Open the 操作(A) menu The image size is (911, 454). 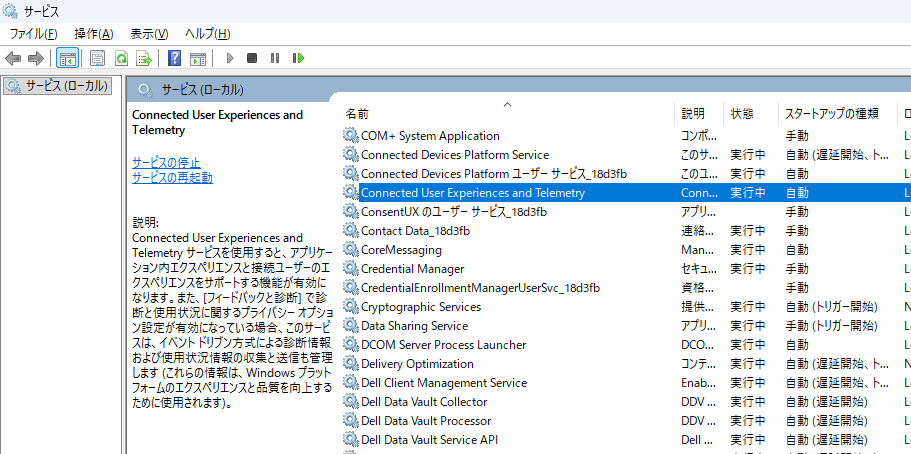pyautogui.click(x=93, y=34)
